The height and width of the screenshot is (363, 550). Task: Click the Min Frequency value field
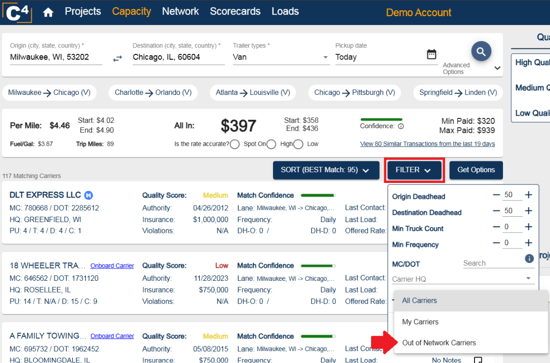tap(512, 243)
